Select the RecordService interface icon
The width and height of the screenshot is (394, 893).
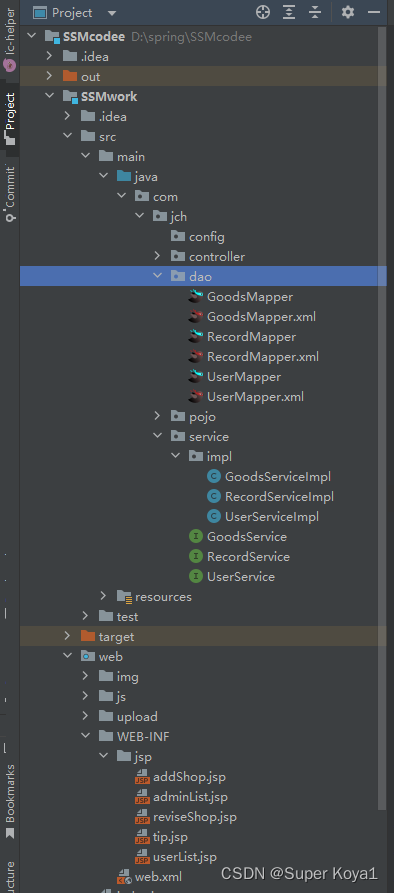tap(196, 556)
